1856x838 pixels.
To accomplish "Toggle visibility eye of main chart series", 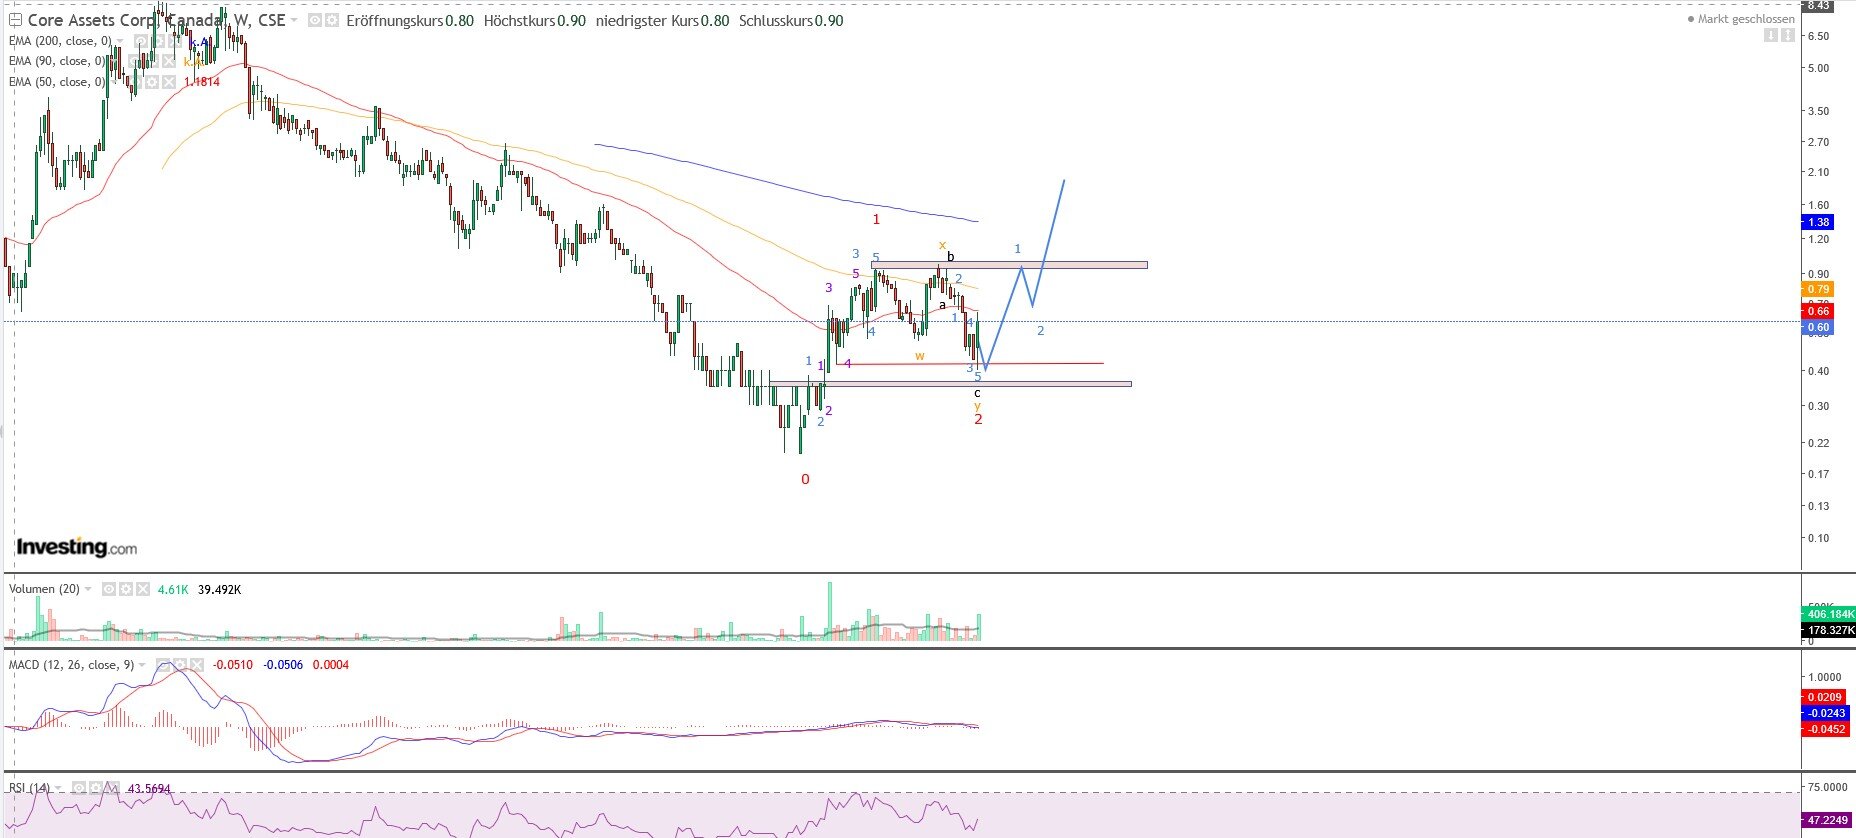I will click(x=315, y=21).
